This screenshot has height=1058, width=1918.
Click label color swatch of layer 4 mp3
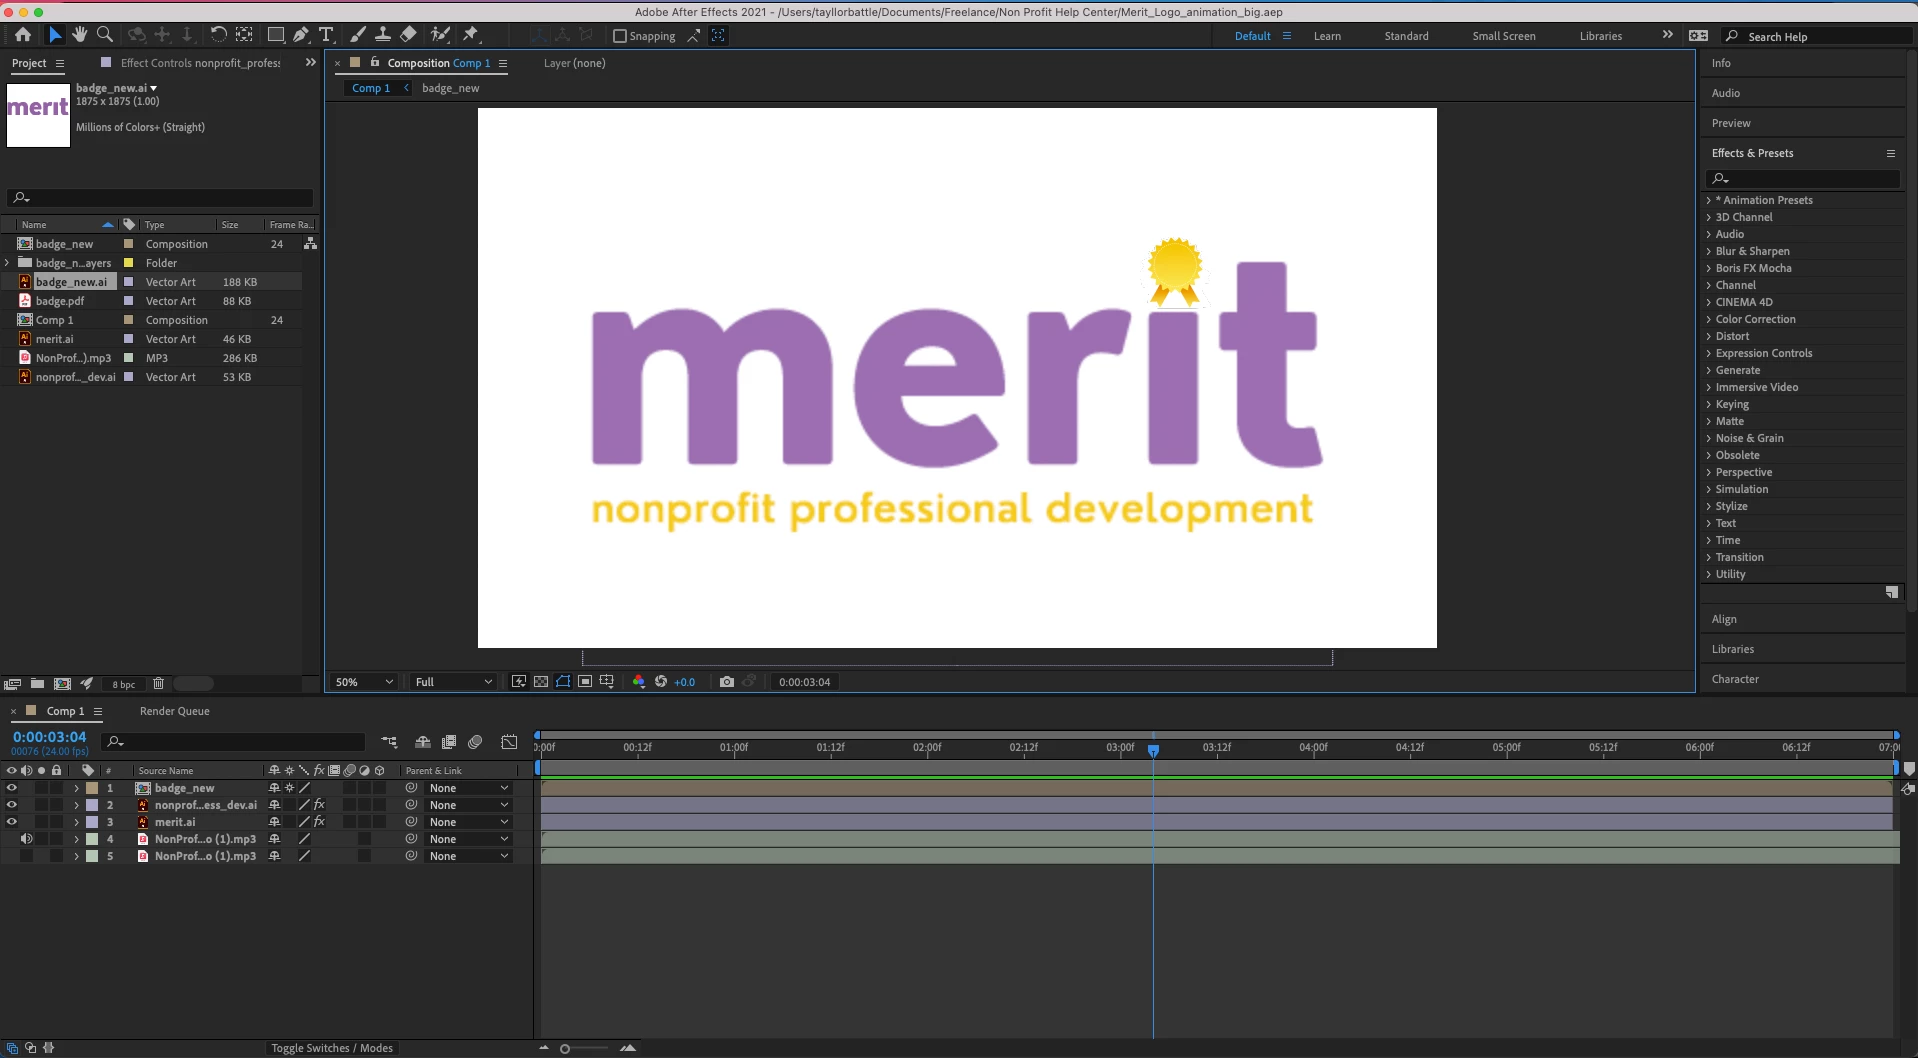pos(92,839)
